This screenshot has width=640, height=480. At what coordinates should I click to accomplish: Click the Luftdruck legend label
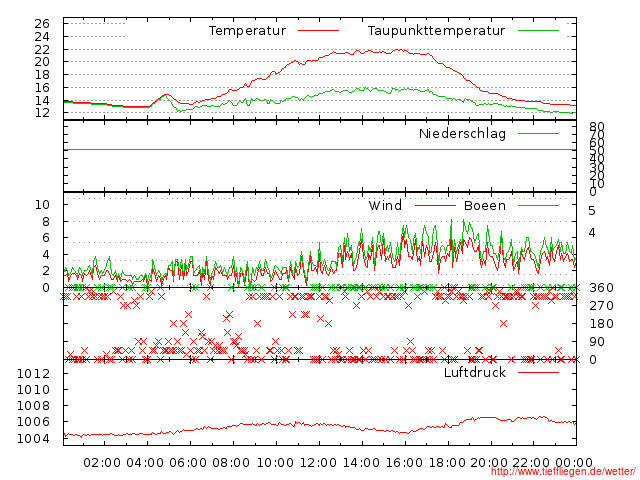coord(475,372)
